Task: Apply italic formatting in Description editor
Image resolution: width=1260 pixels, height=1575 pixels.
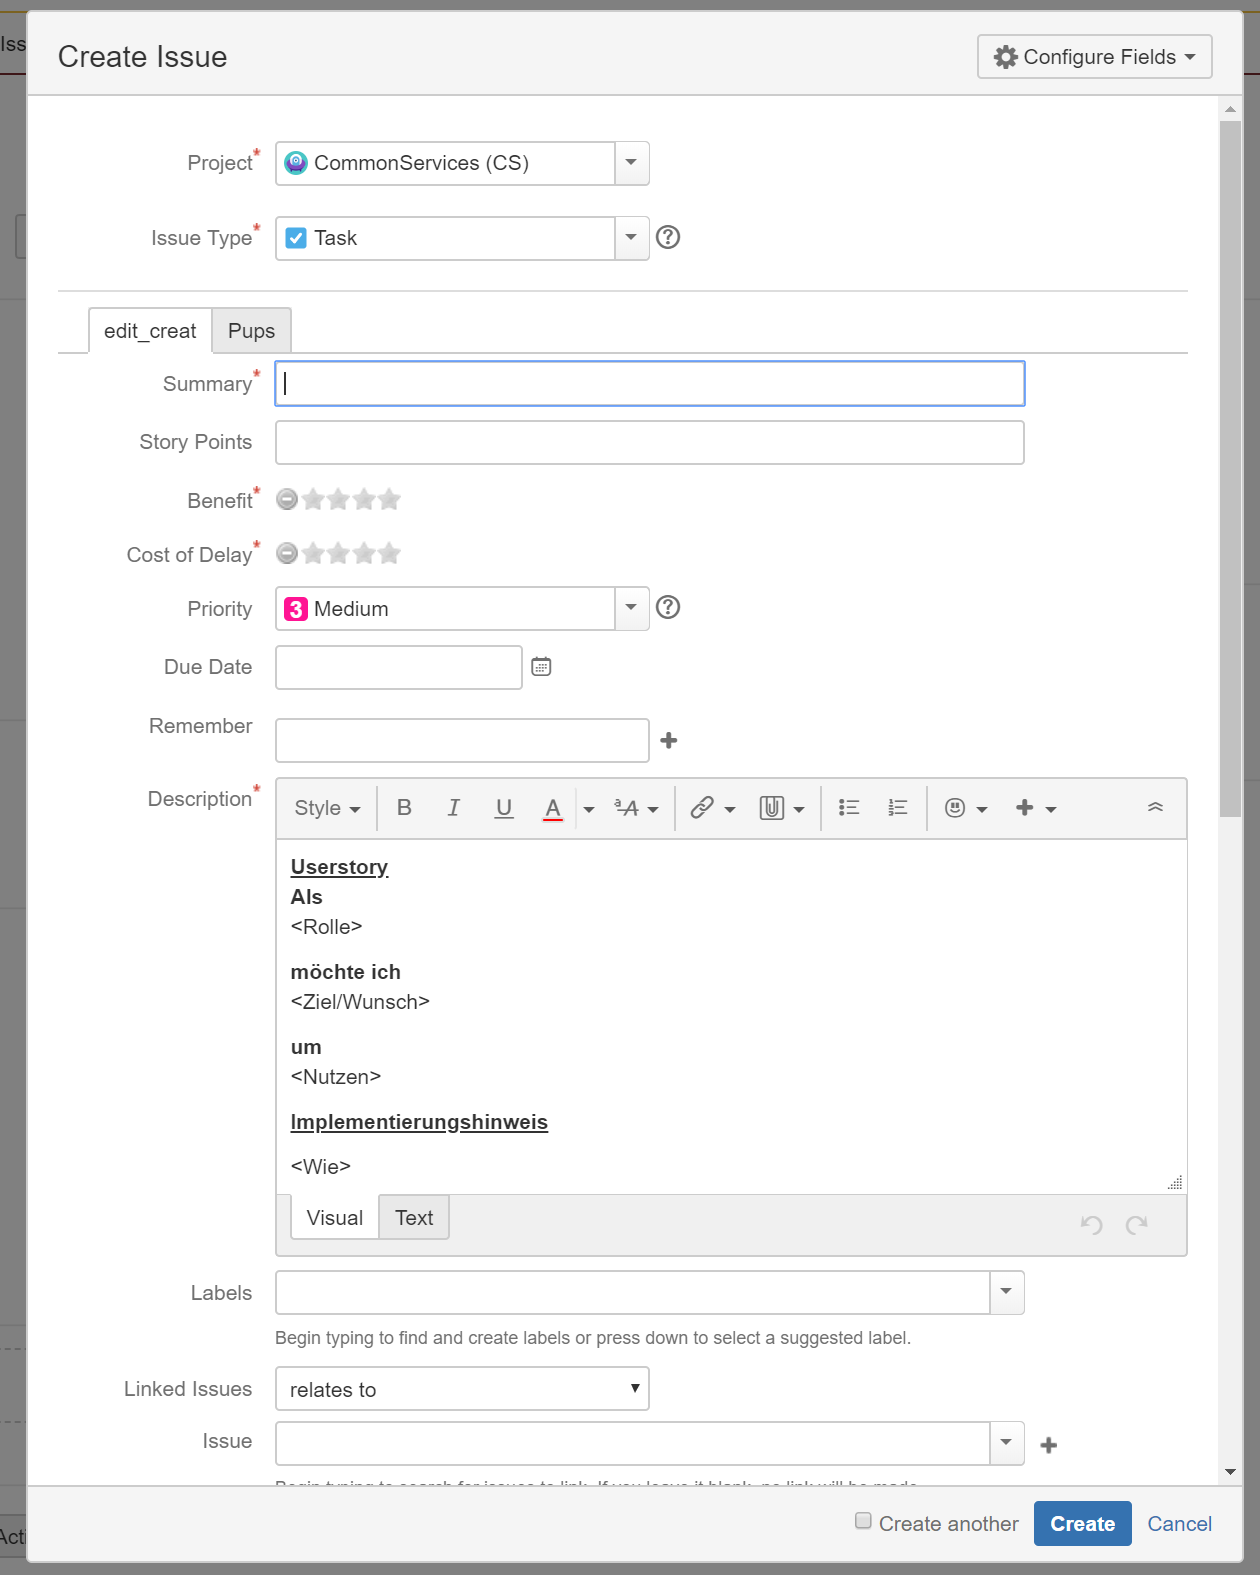Action: [453, 808]
